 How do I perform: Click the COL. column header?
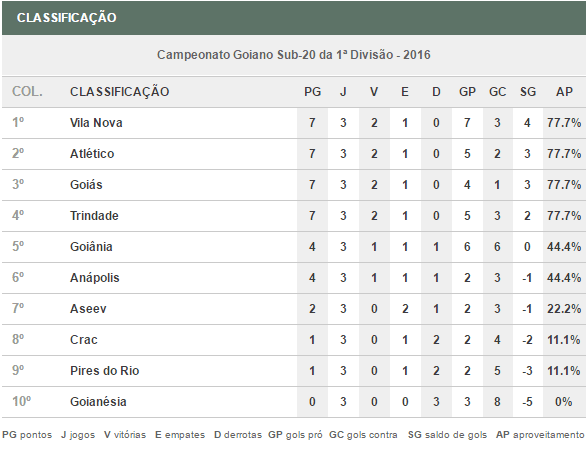(27, 92)
